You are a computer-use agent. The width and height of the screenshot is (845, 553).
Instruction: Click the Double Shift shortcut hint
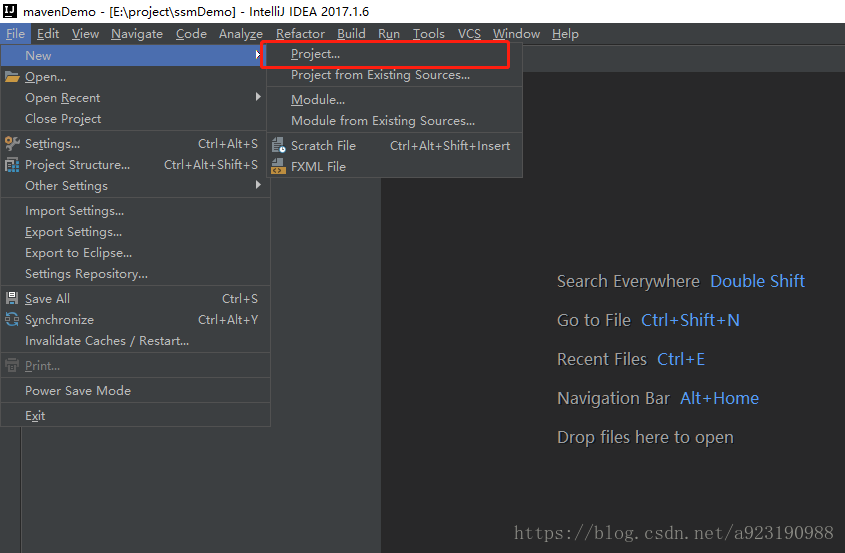coord(757,281)
